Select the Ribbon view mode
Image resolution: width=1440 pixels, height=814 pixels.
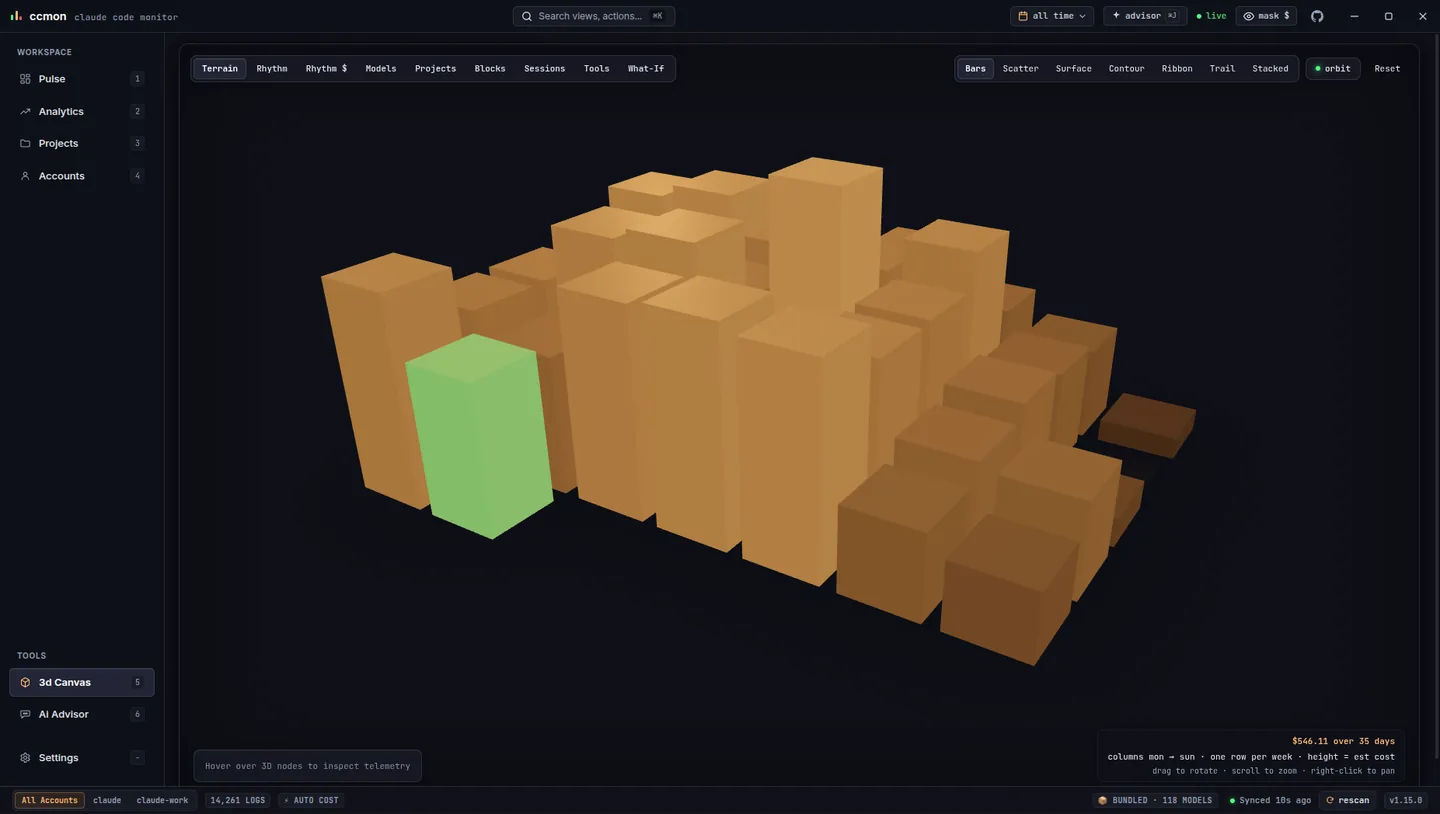pos(1177,69)
